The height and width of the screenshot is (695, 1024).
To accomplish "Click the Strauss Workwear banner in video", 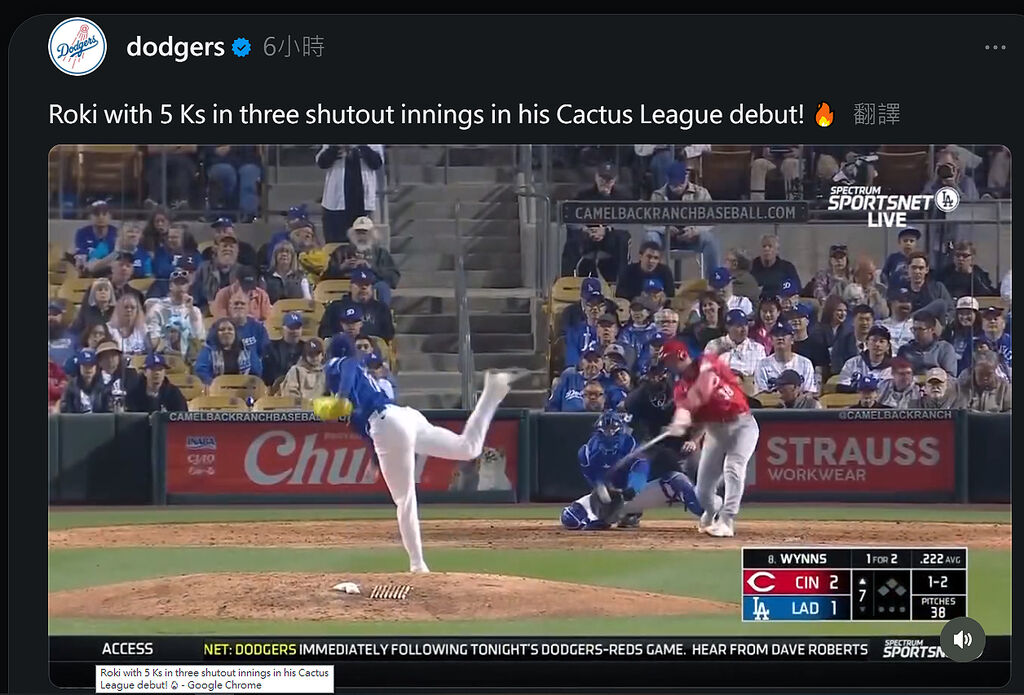I will 852,457.
